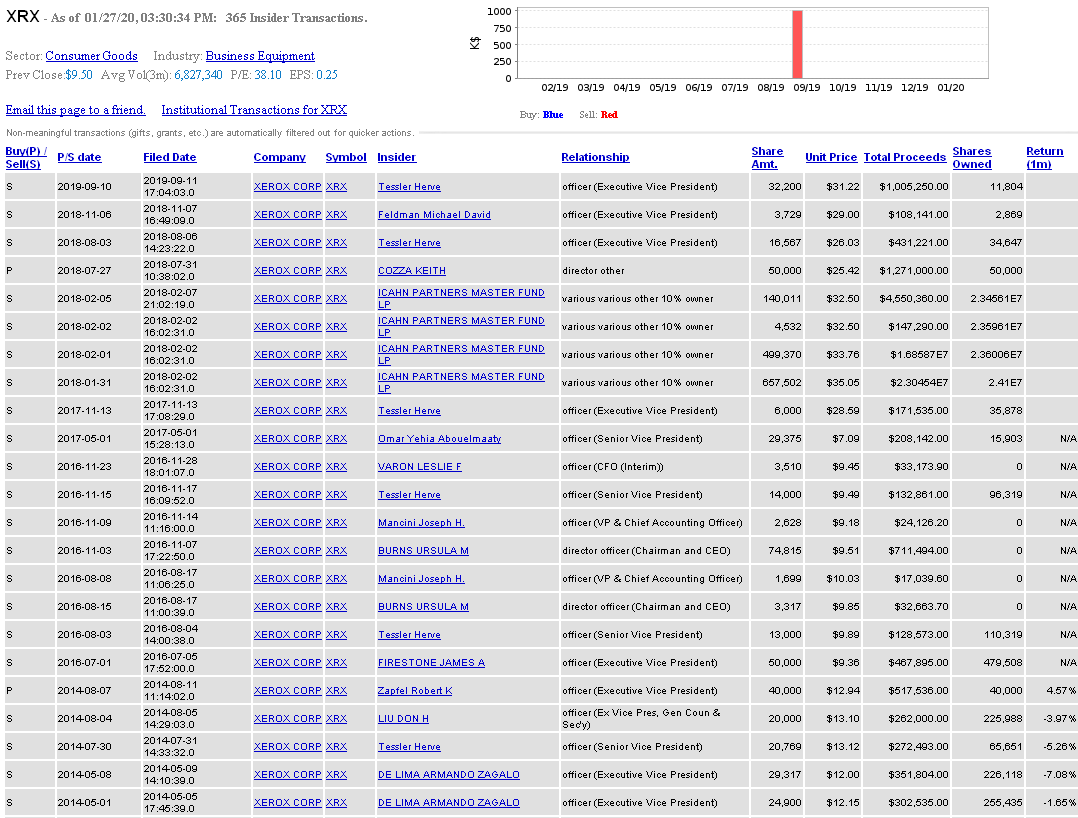This screenshot has height=818, width=1078.
Task: Select the '365 Insider Transactions.' heading text
Action: [x=296, y=18]
